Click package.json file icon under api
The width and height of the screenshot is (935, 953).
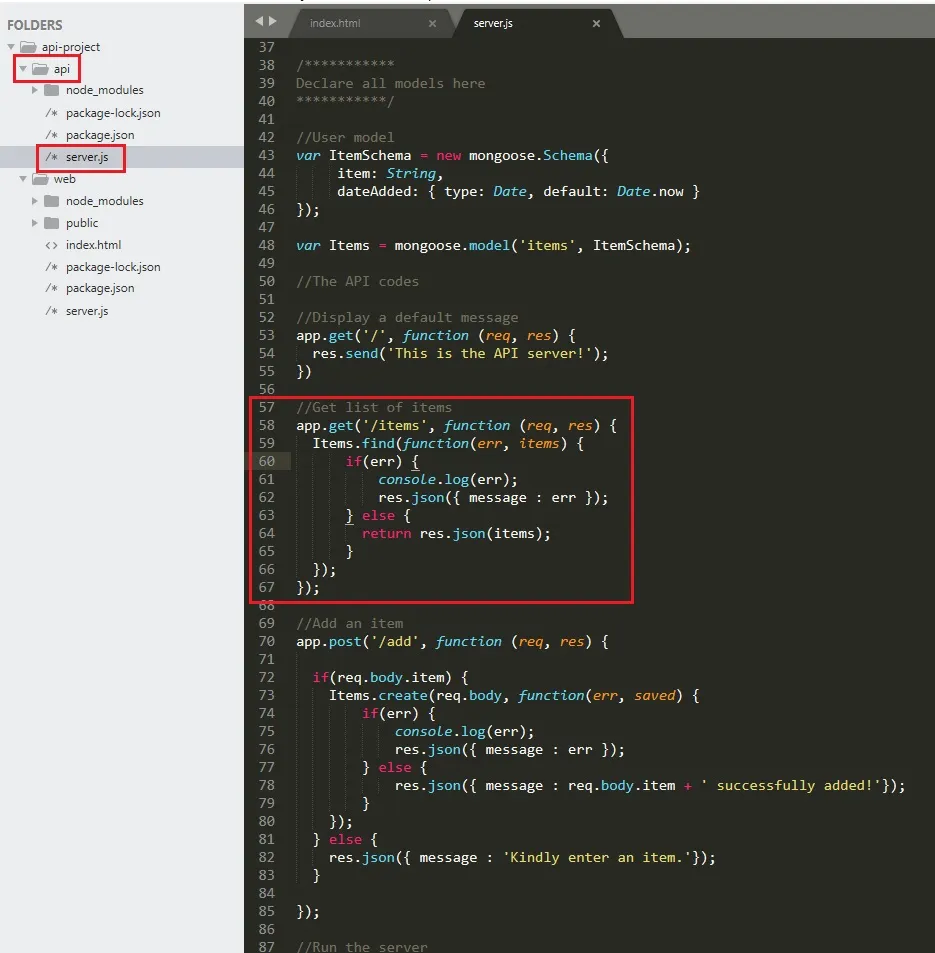(52, 135)
